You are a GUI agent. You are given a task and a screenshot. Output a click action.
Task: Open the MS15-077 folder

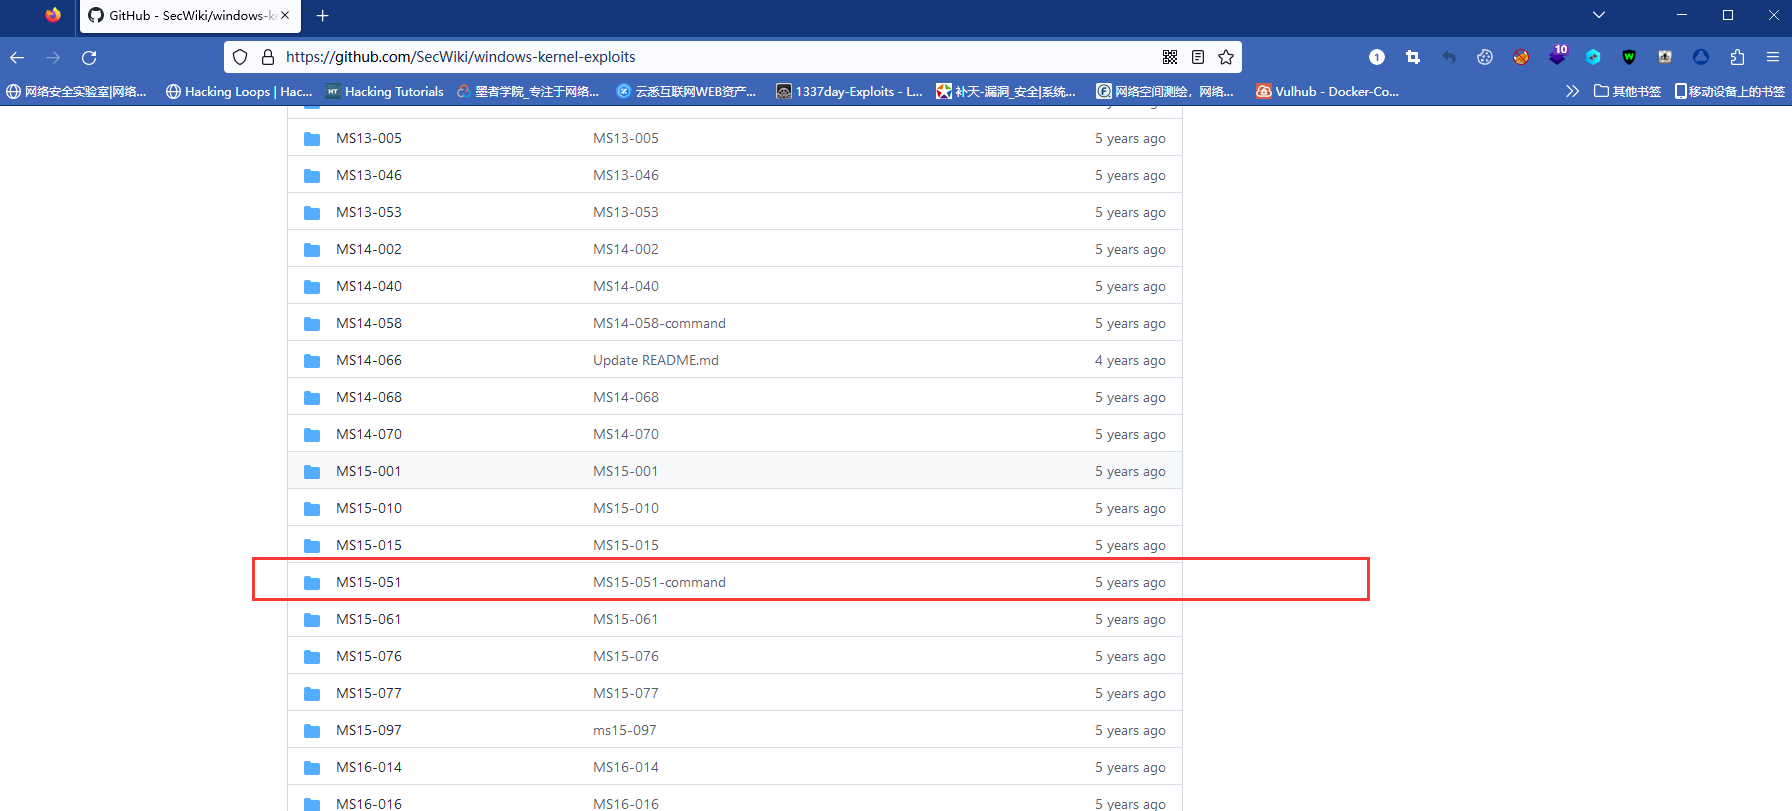pyautogui.click(x=369, y=693)
